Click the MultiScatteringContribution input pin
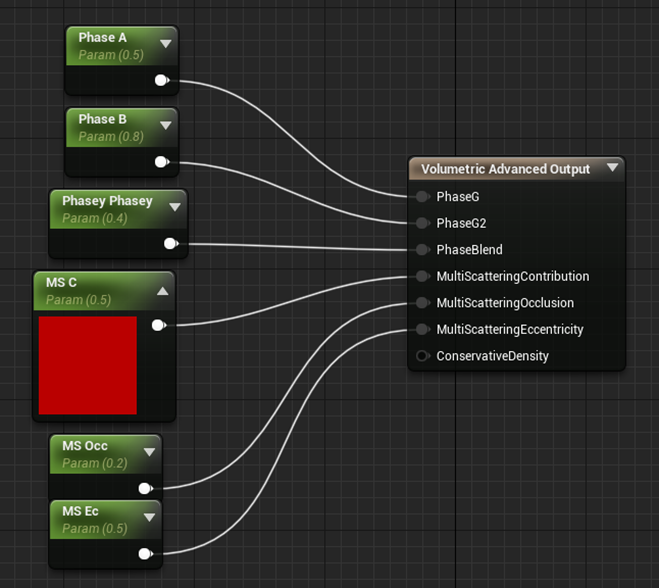The image size is (659, 588). tap(422, 276)
